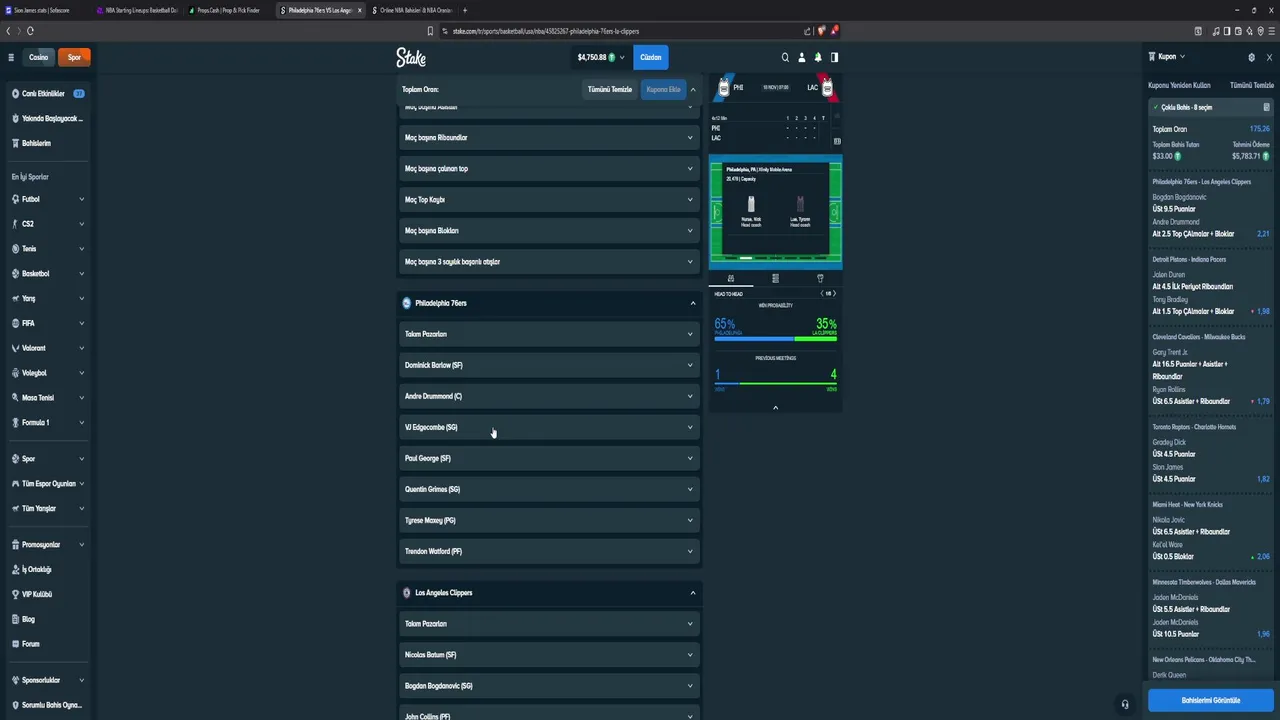The height and width of the screenshot is (720, 1280).
Task: Open a new browser tab with the plus
Action: click(464, 10)
